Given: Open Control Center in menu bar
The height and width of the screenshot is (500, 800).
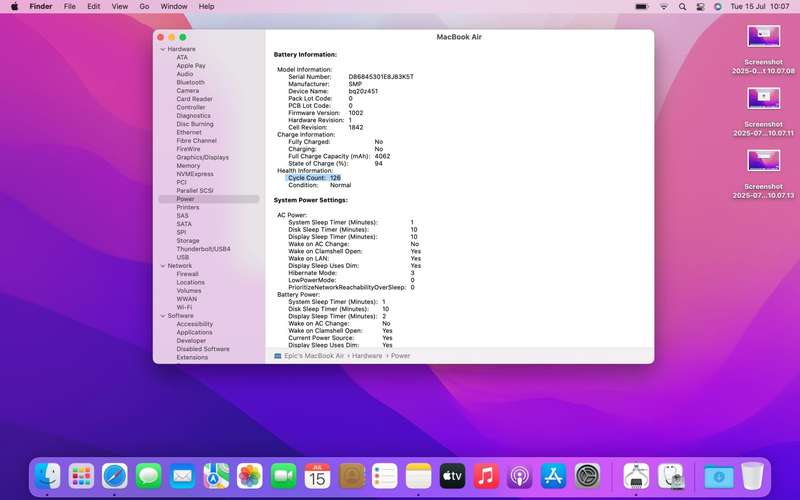Looking at the screenshot, I should coord(701,7).
